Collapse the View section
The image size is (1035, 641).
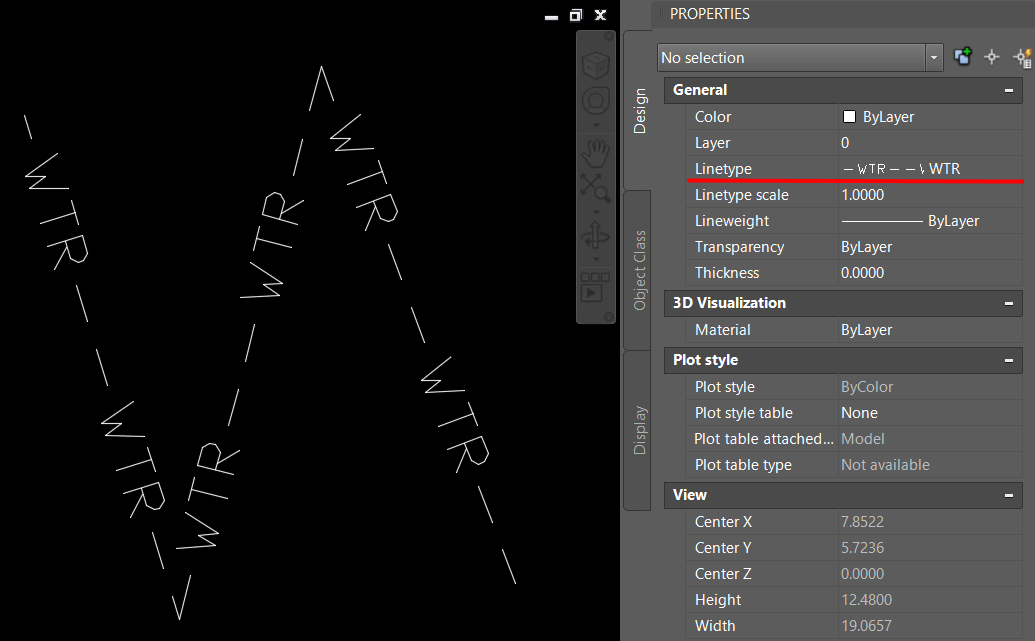(1009, 495)
